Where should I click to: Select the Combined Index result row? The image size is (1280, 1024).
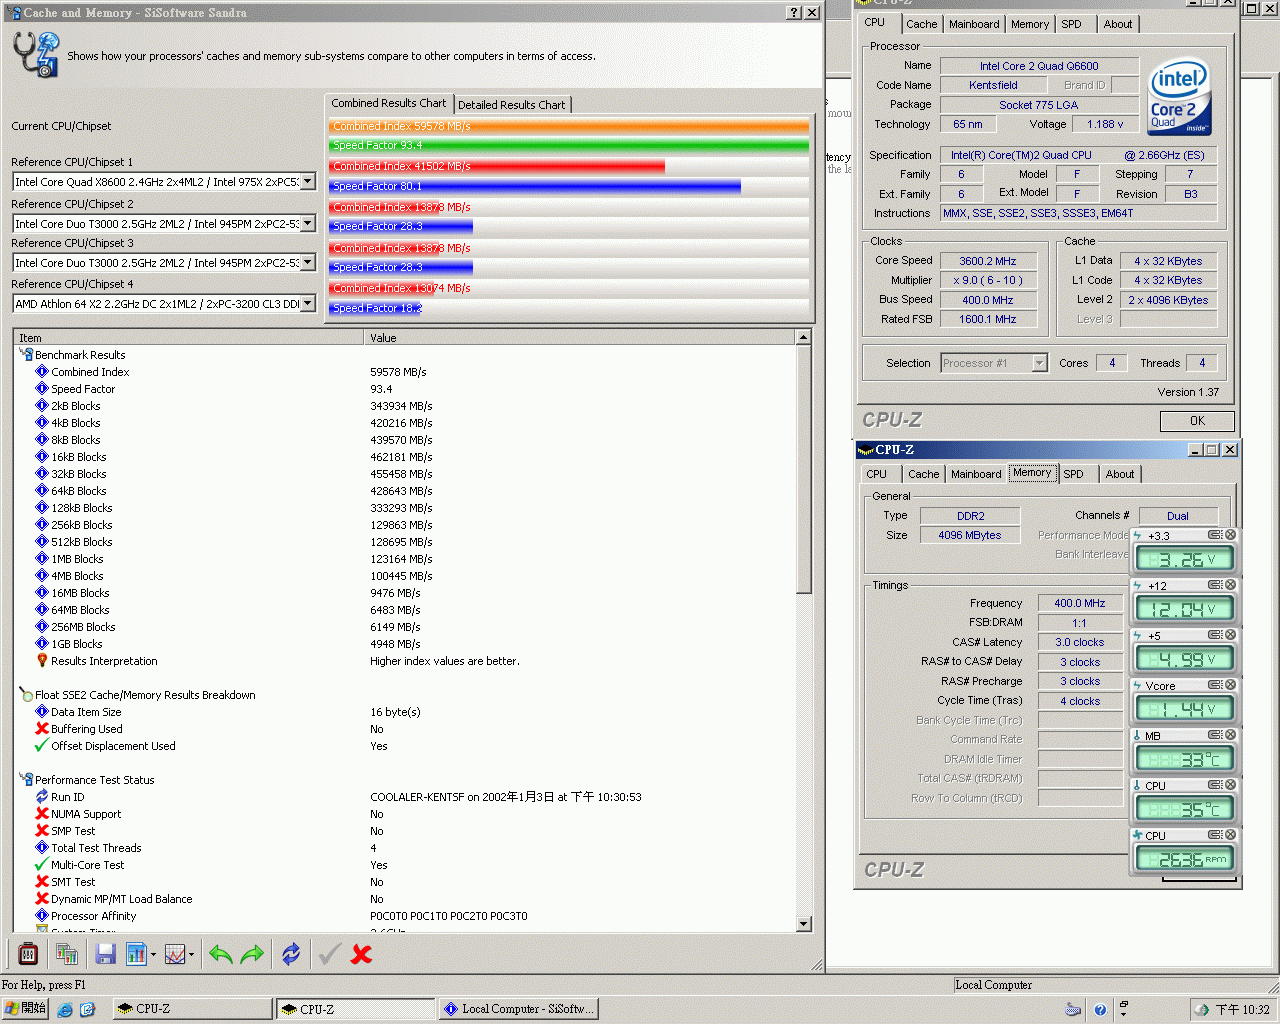tap(404, 372)
